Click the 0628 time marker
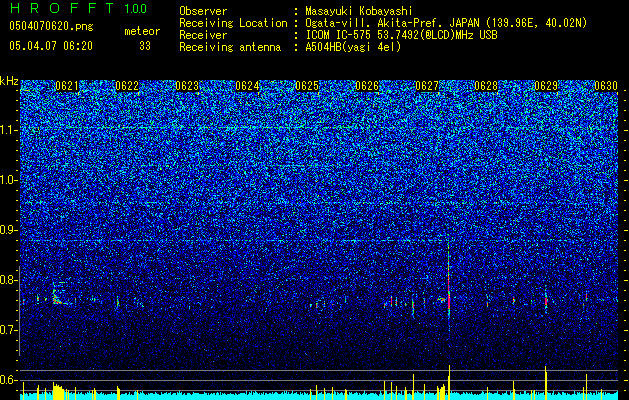 pyautogui.click(x=486, y=86)
